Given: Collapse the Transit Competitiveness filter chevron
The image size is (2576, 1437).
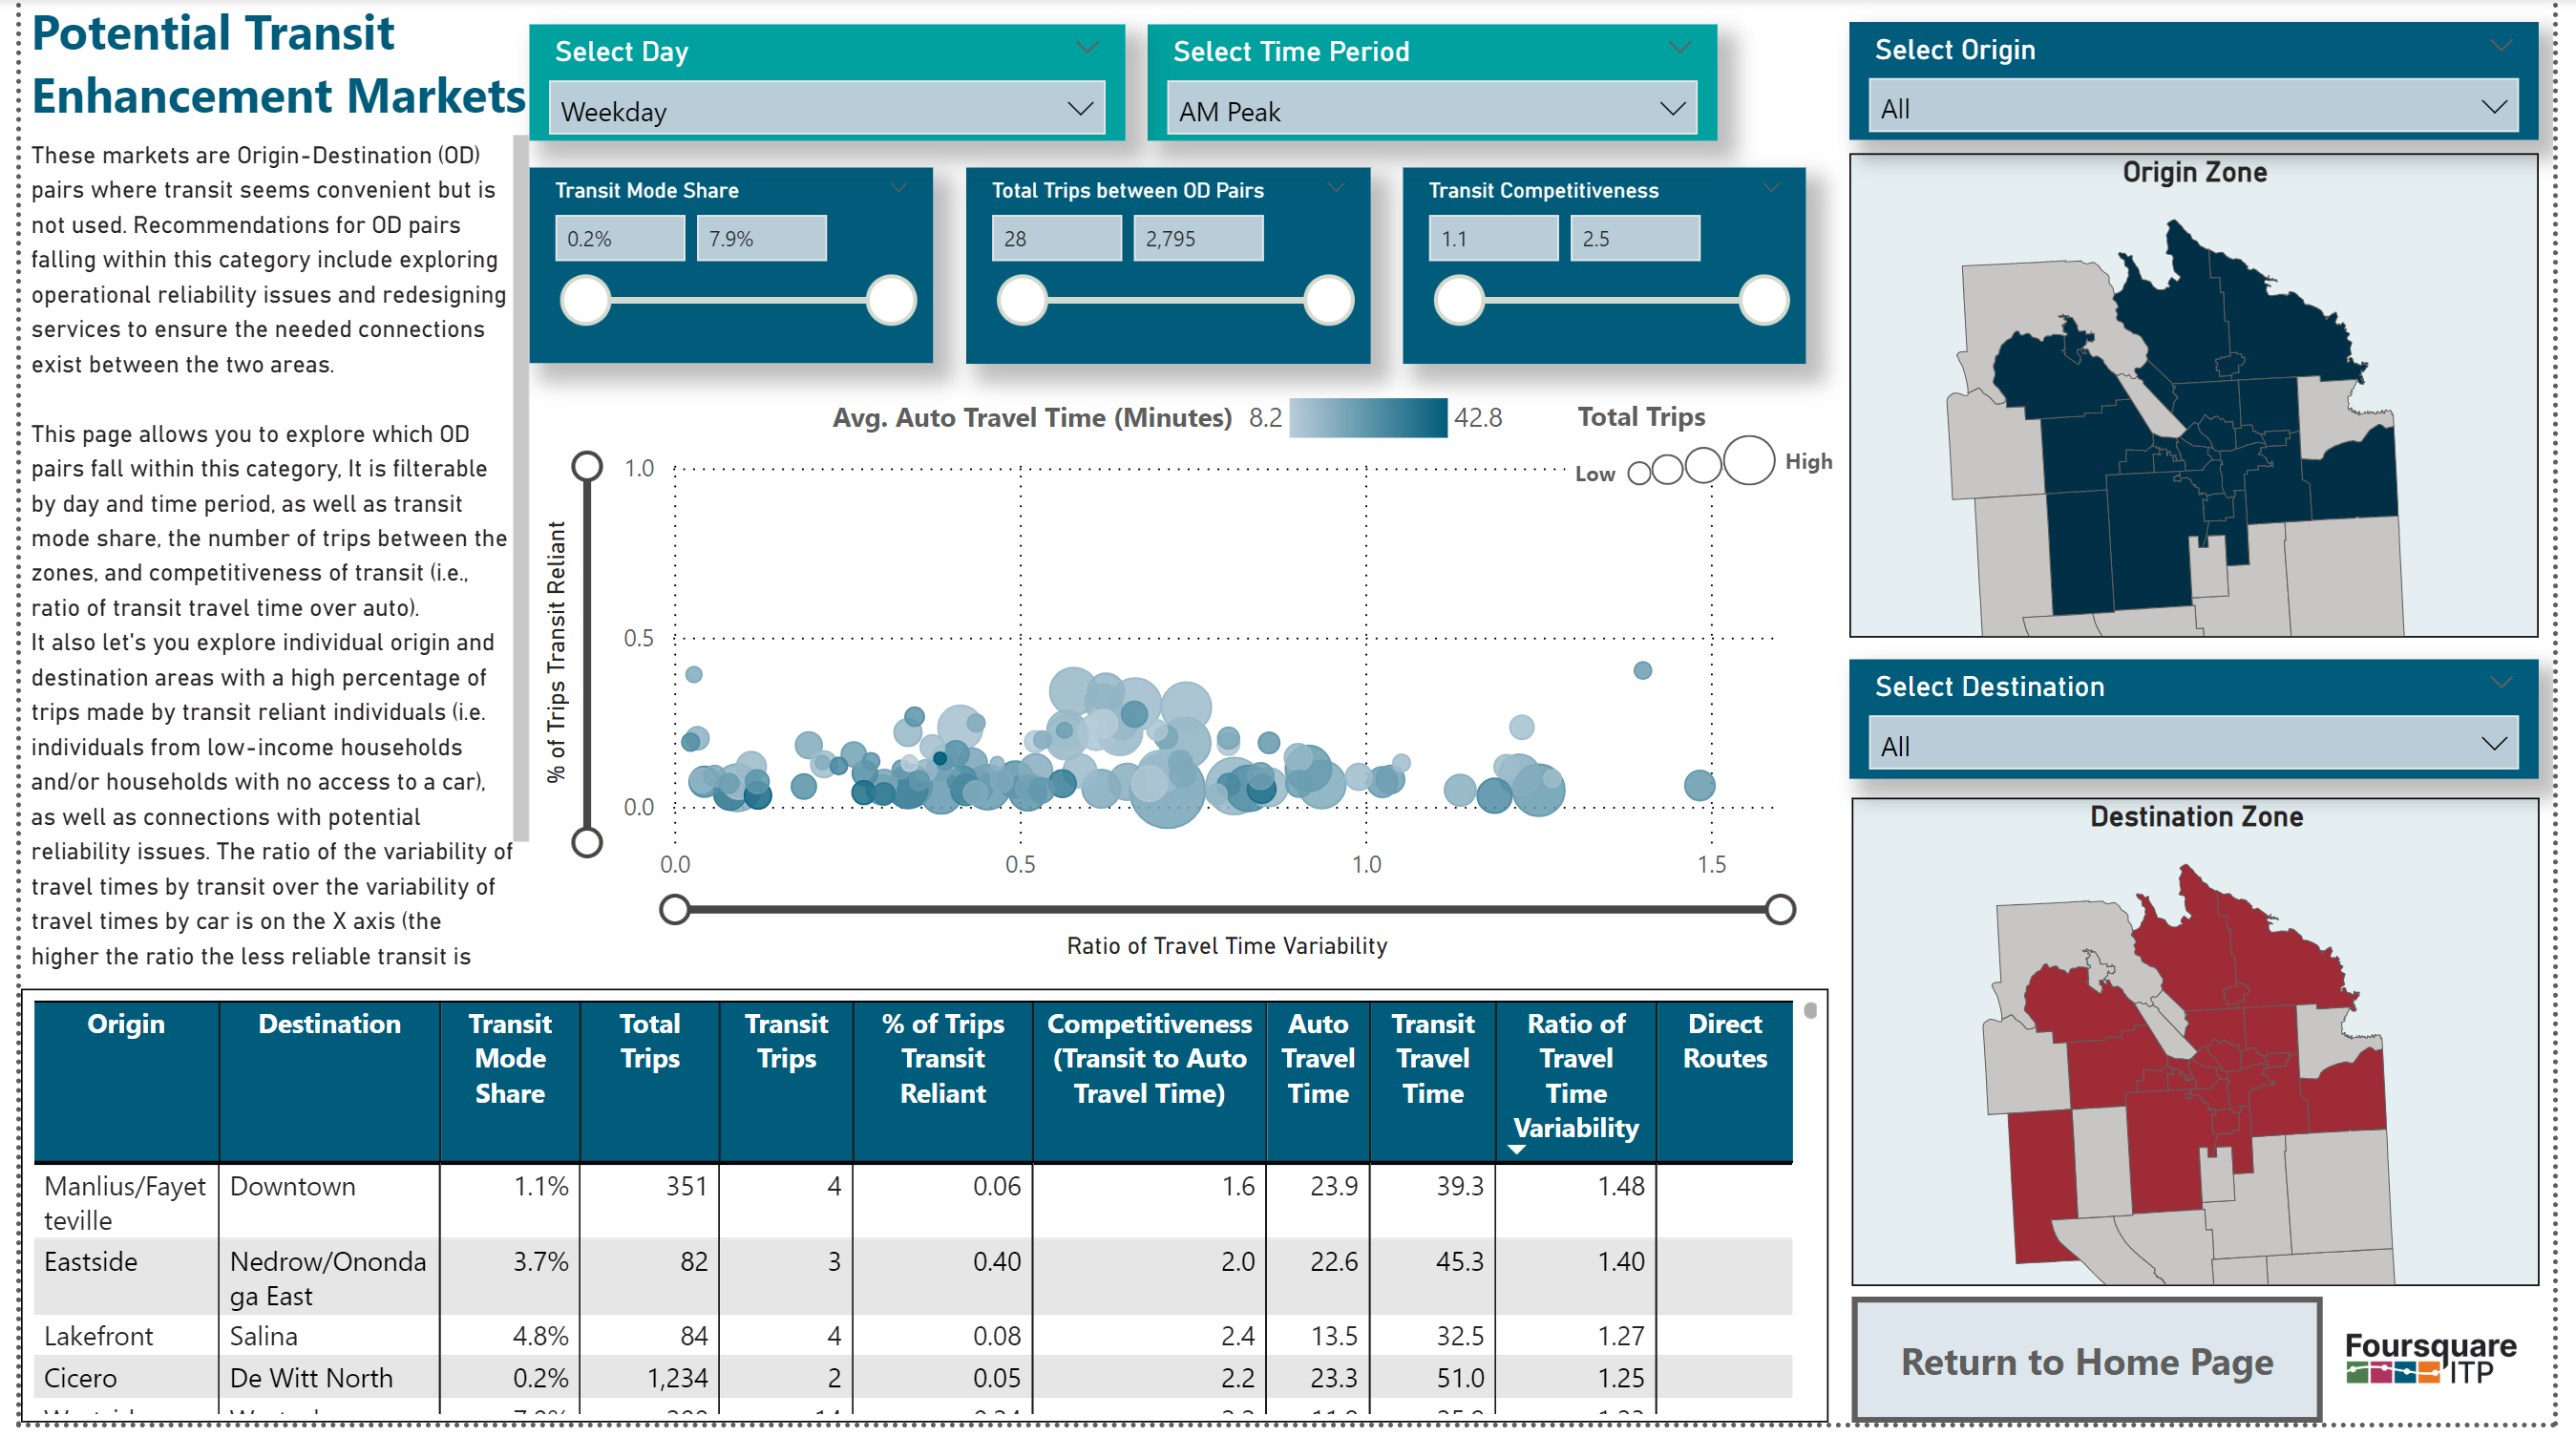Looking at the screenshot, I should pos(1772,186).
